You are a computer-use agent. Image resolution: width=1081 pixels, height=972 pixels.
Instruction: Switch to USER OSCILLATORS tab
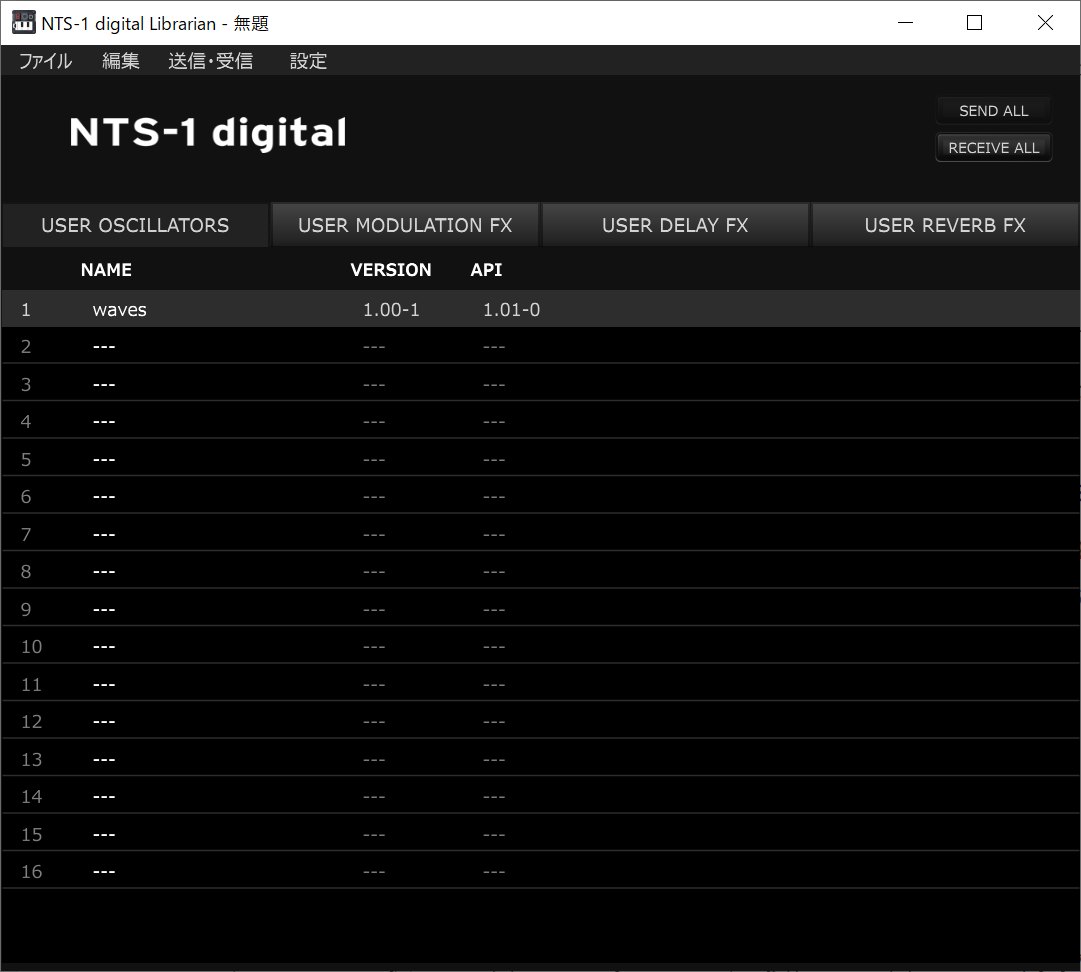[135, 225]
